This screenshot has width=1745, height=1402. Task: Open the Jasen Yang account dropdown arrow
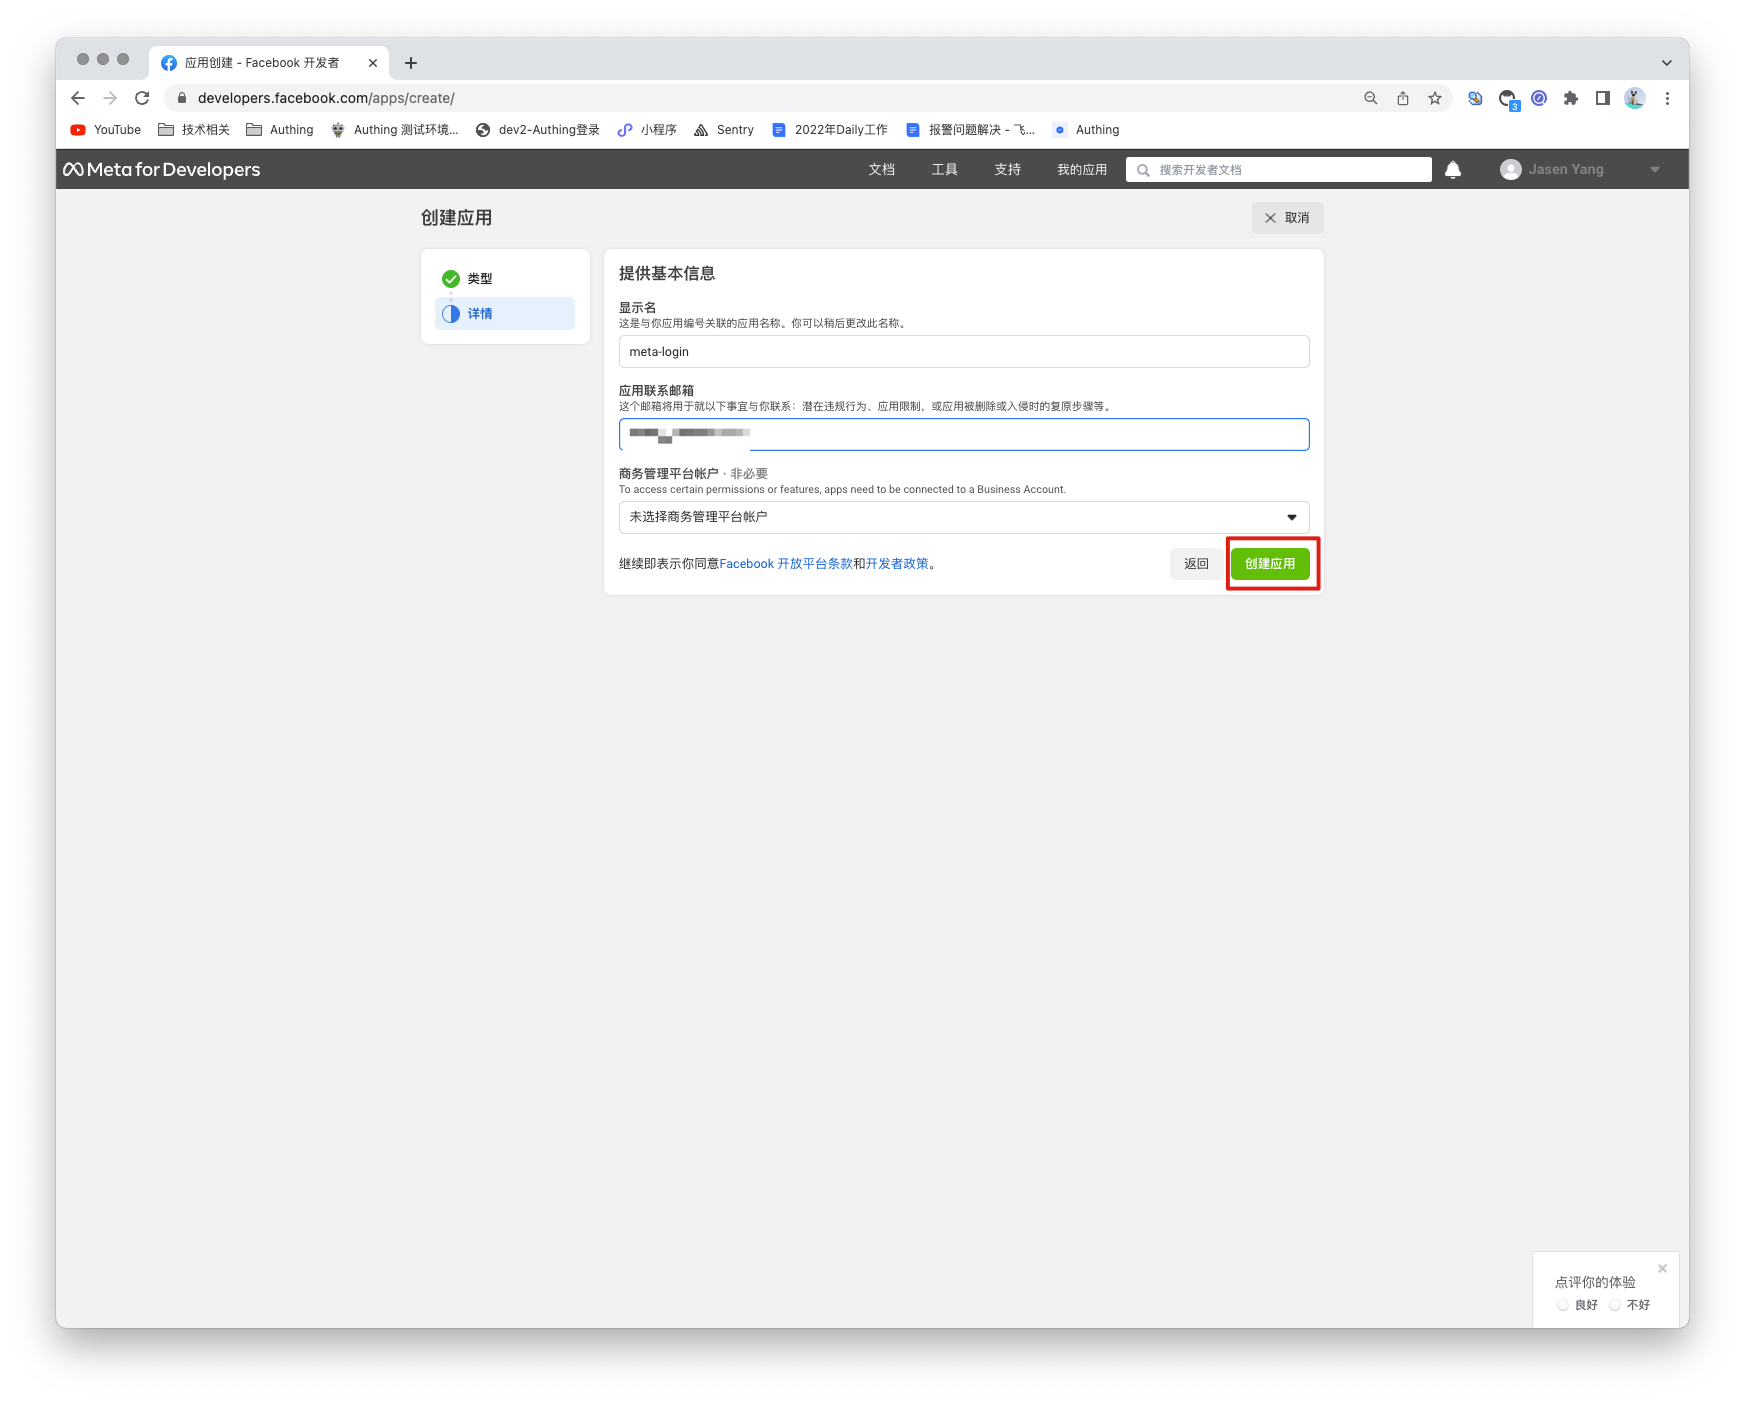point(1655,170)
